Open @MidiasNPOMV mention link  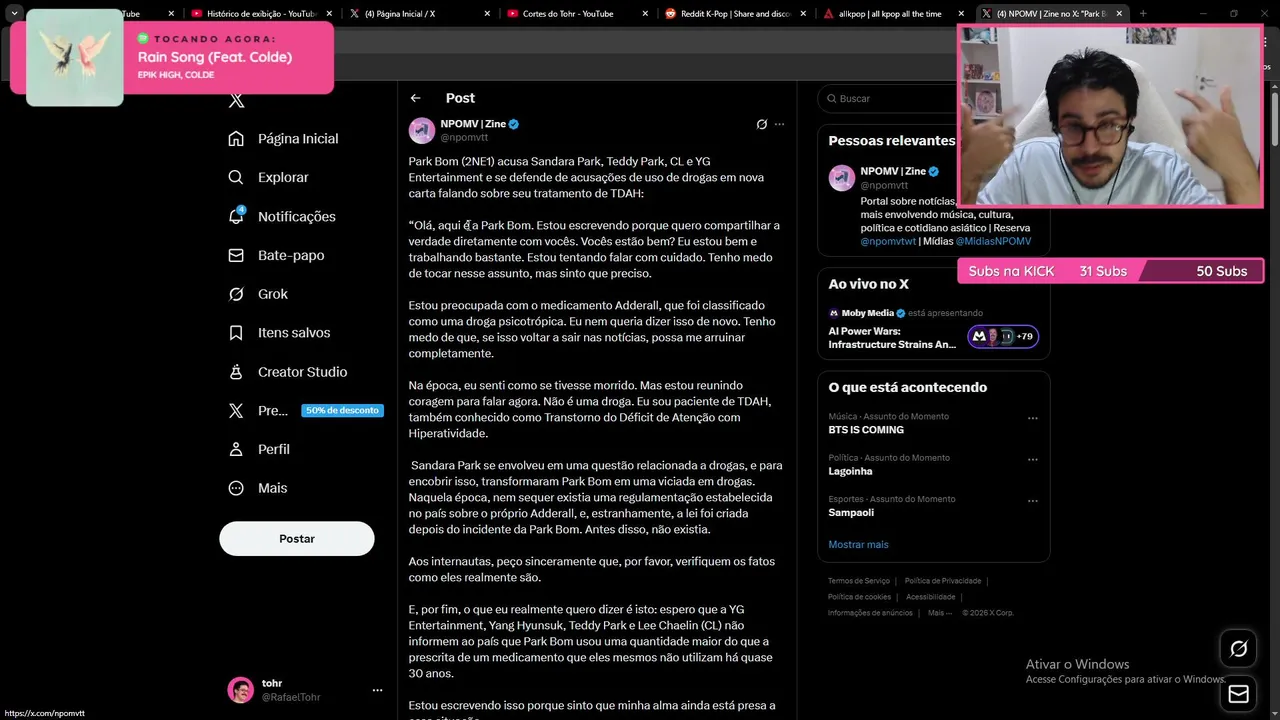coord(993,241)
